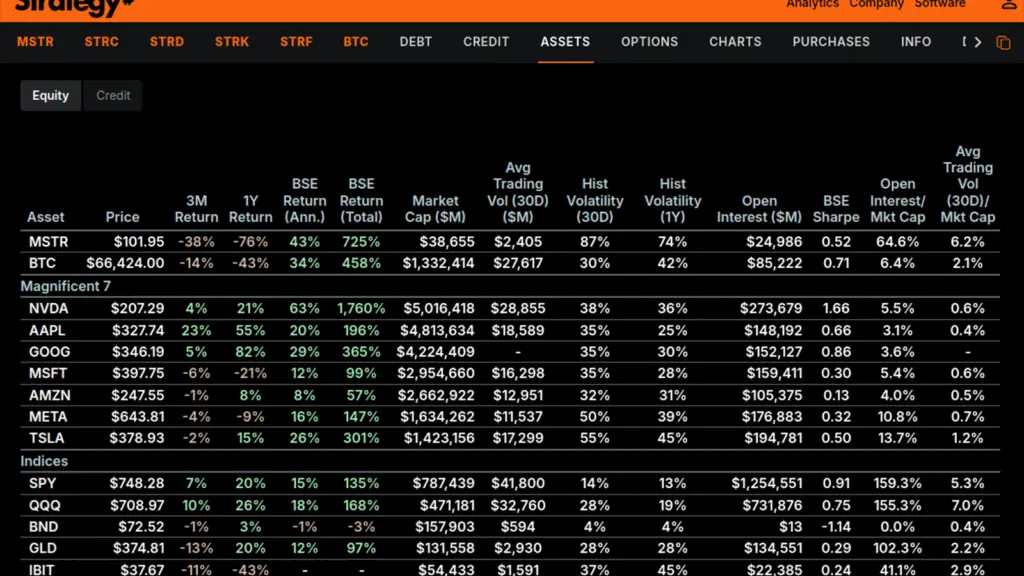
Task: Sort by the 3M Return column header
Action: point(196,209)
